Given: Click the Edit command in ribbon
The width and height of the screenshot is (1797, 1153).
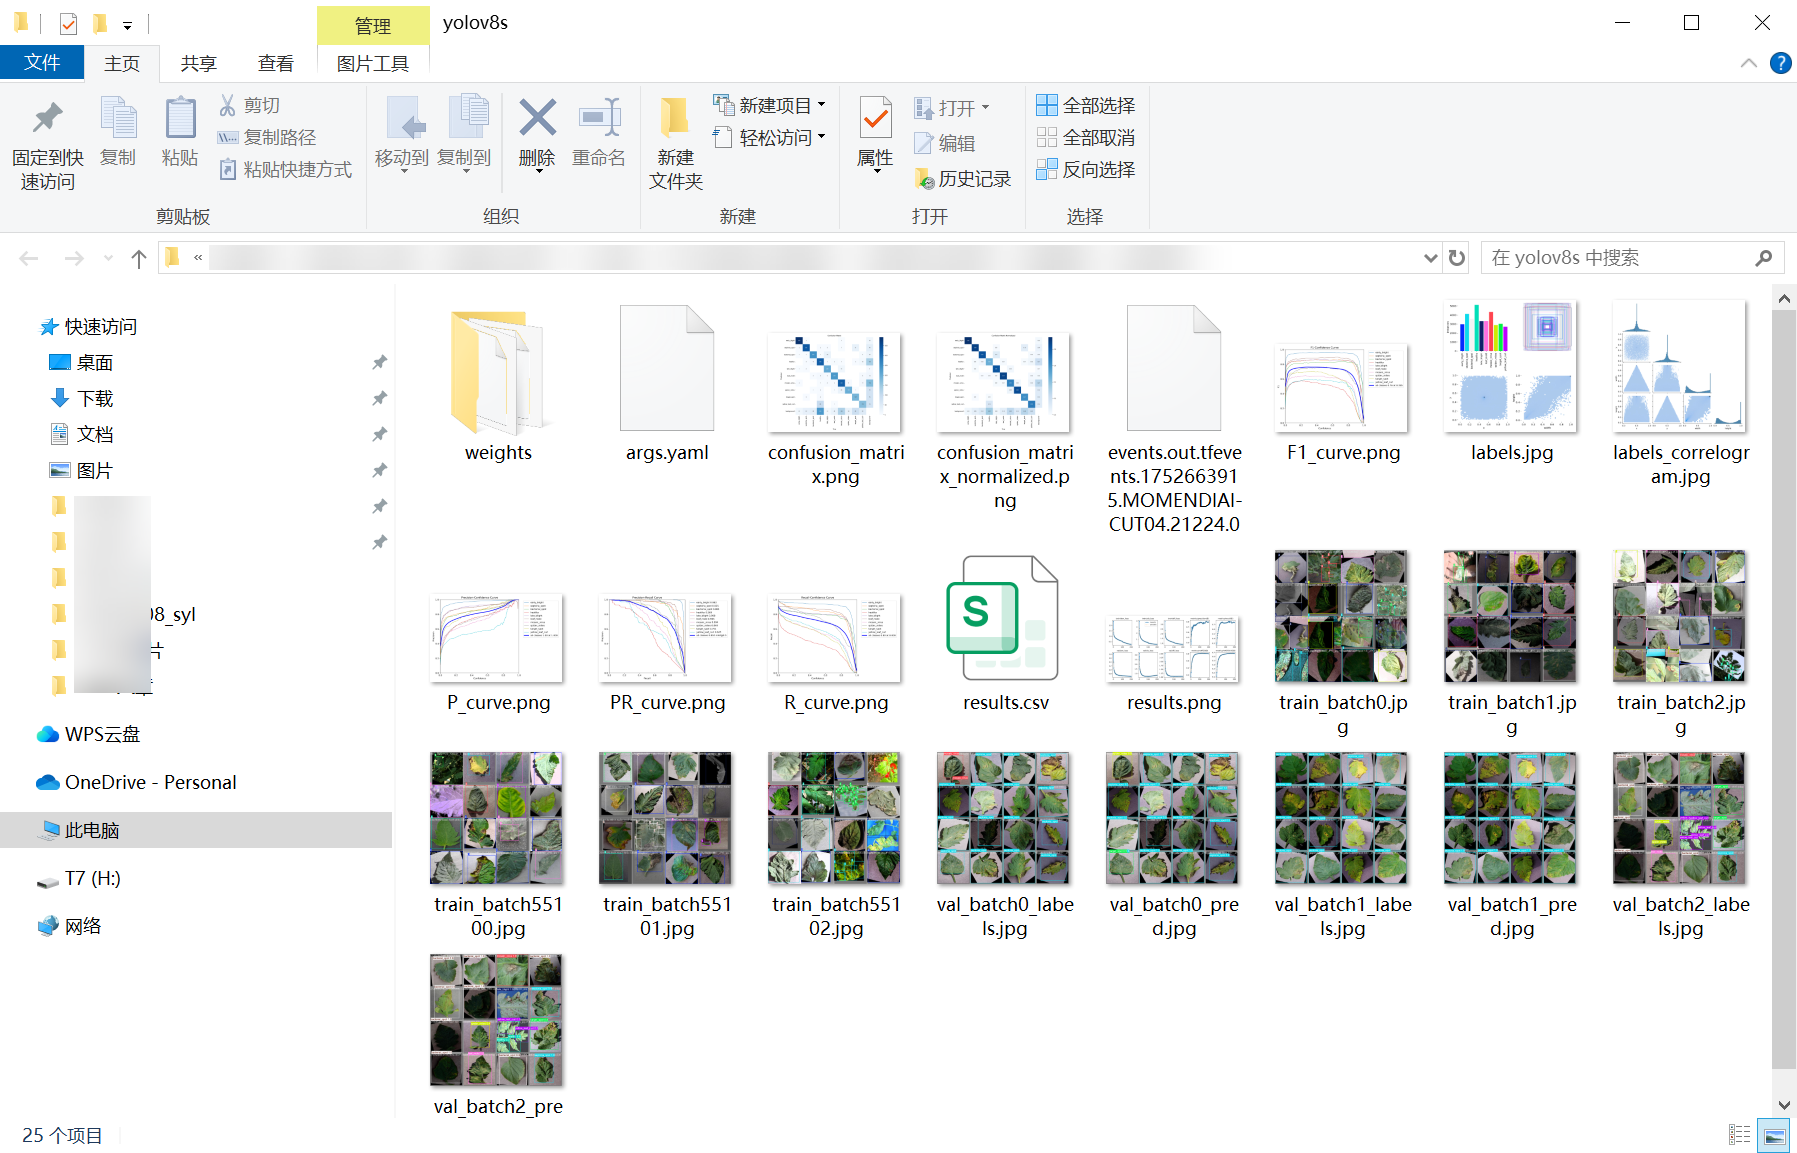Looking at the screenshot, I should [x=945, y=143].
